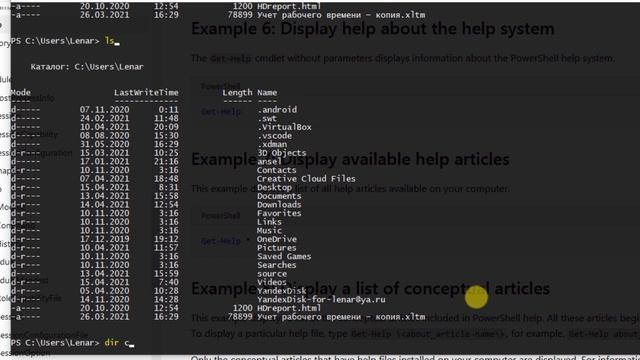Select the source folder entry
The image size is (640, 360).
tap(272, 274)
